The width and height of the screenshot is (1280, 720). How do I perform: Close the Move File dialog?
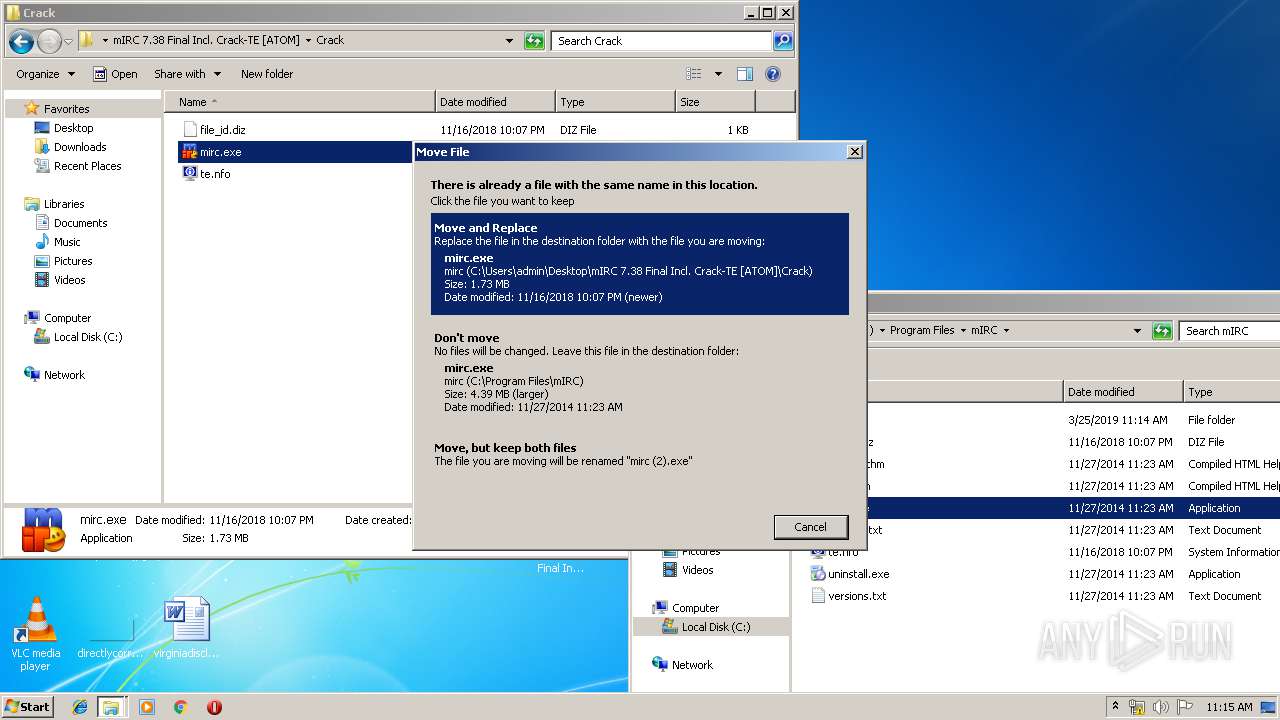[x=854, y=152]
